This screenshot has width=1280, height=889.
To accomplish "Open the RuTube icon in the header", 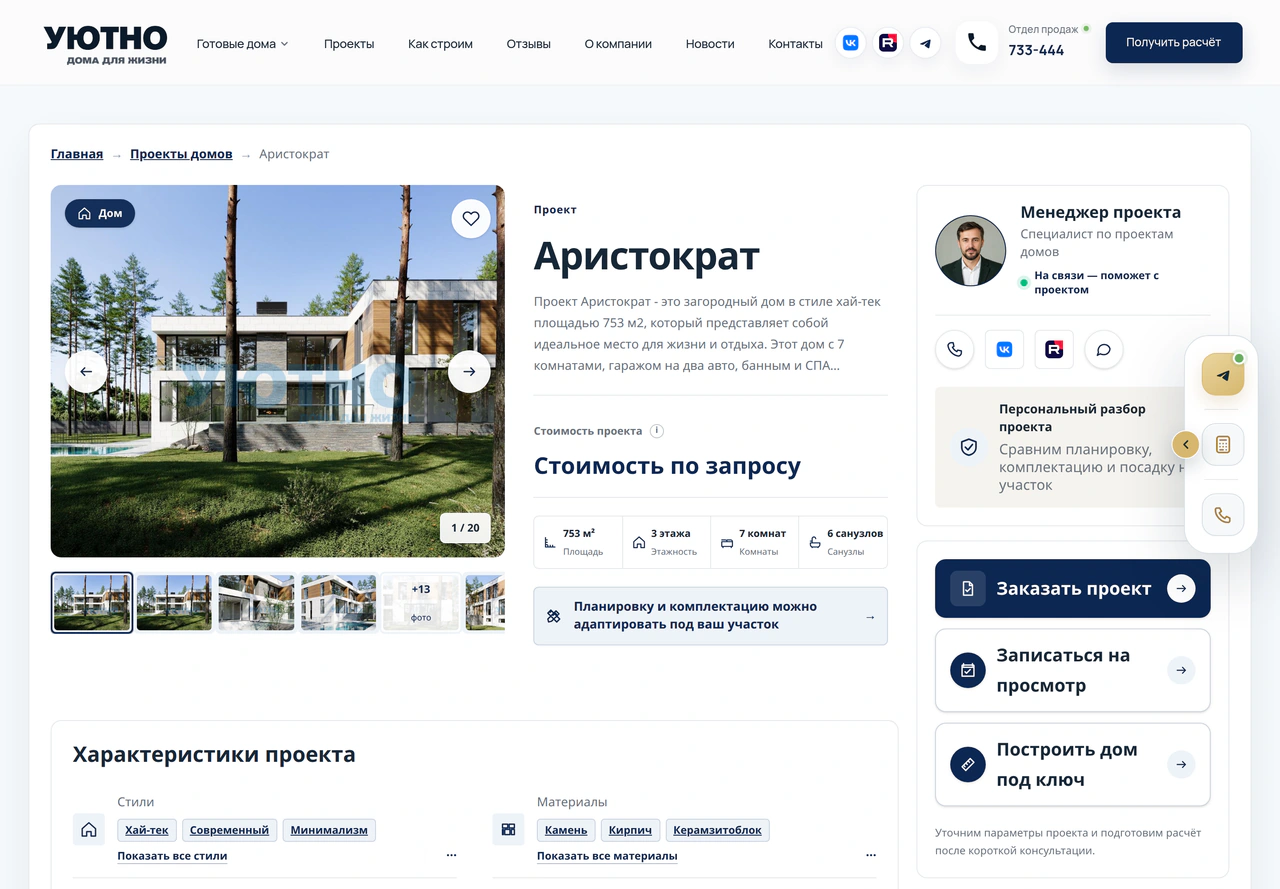I will coord(888,43).
